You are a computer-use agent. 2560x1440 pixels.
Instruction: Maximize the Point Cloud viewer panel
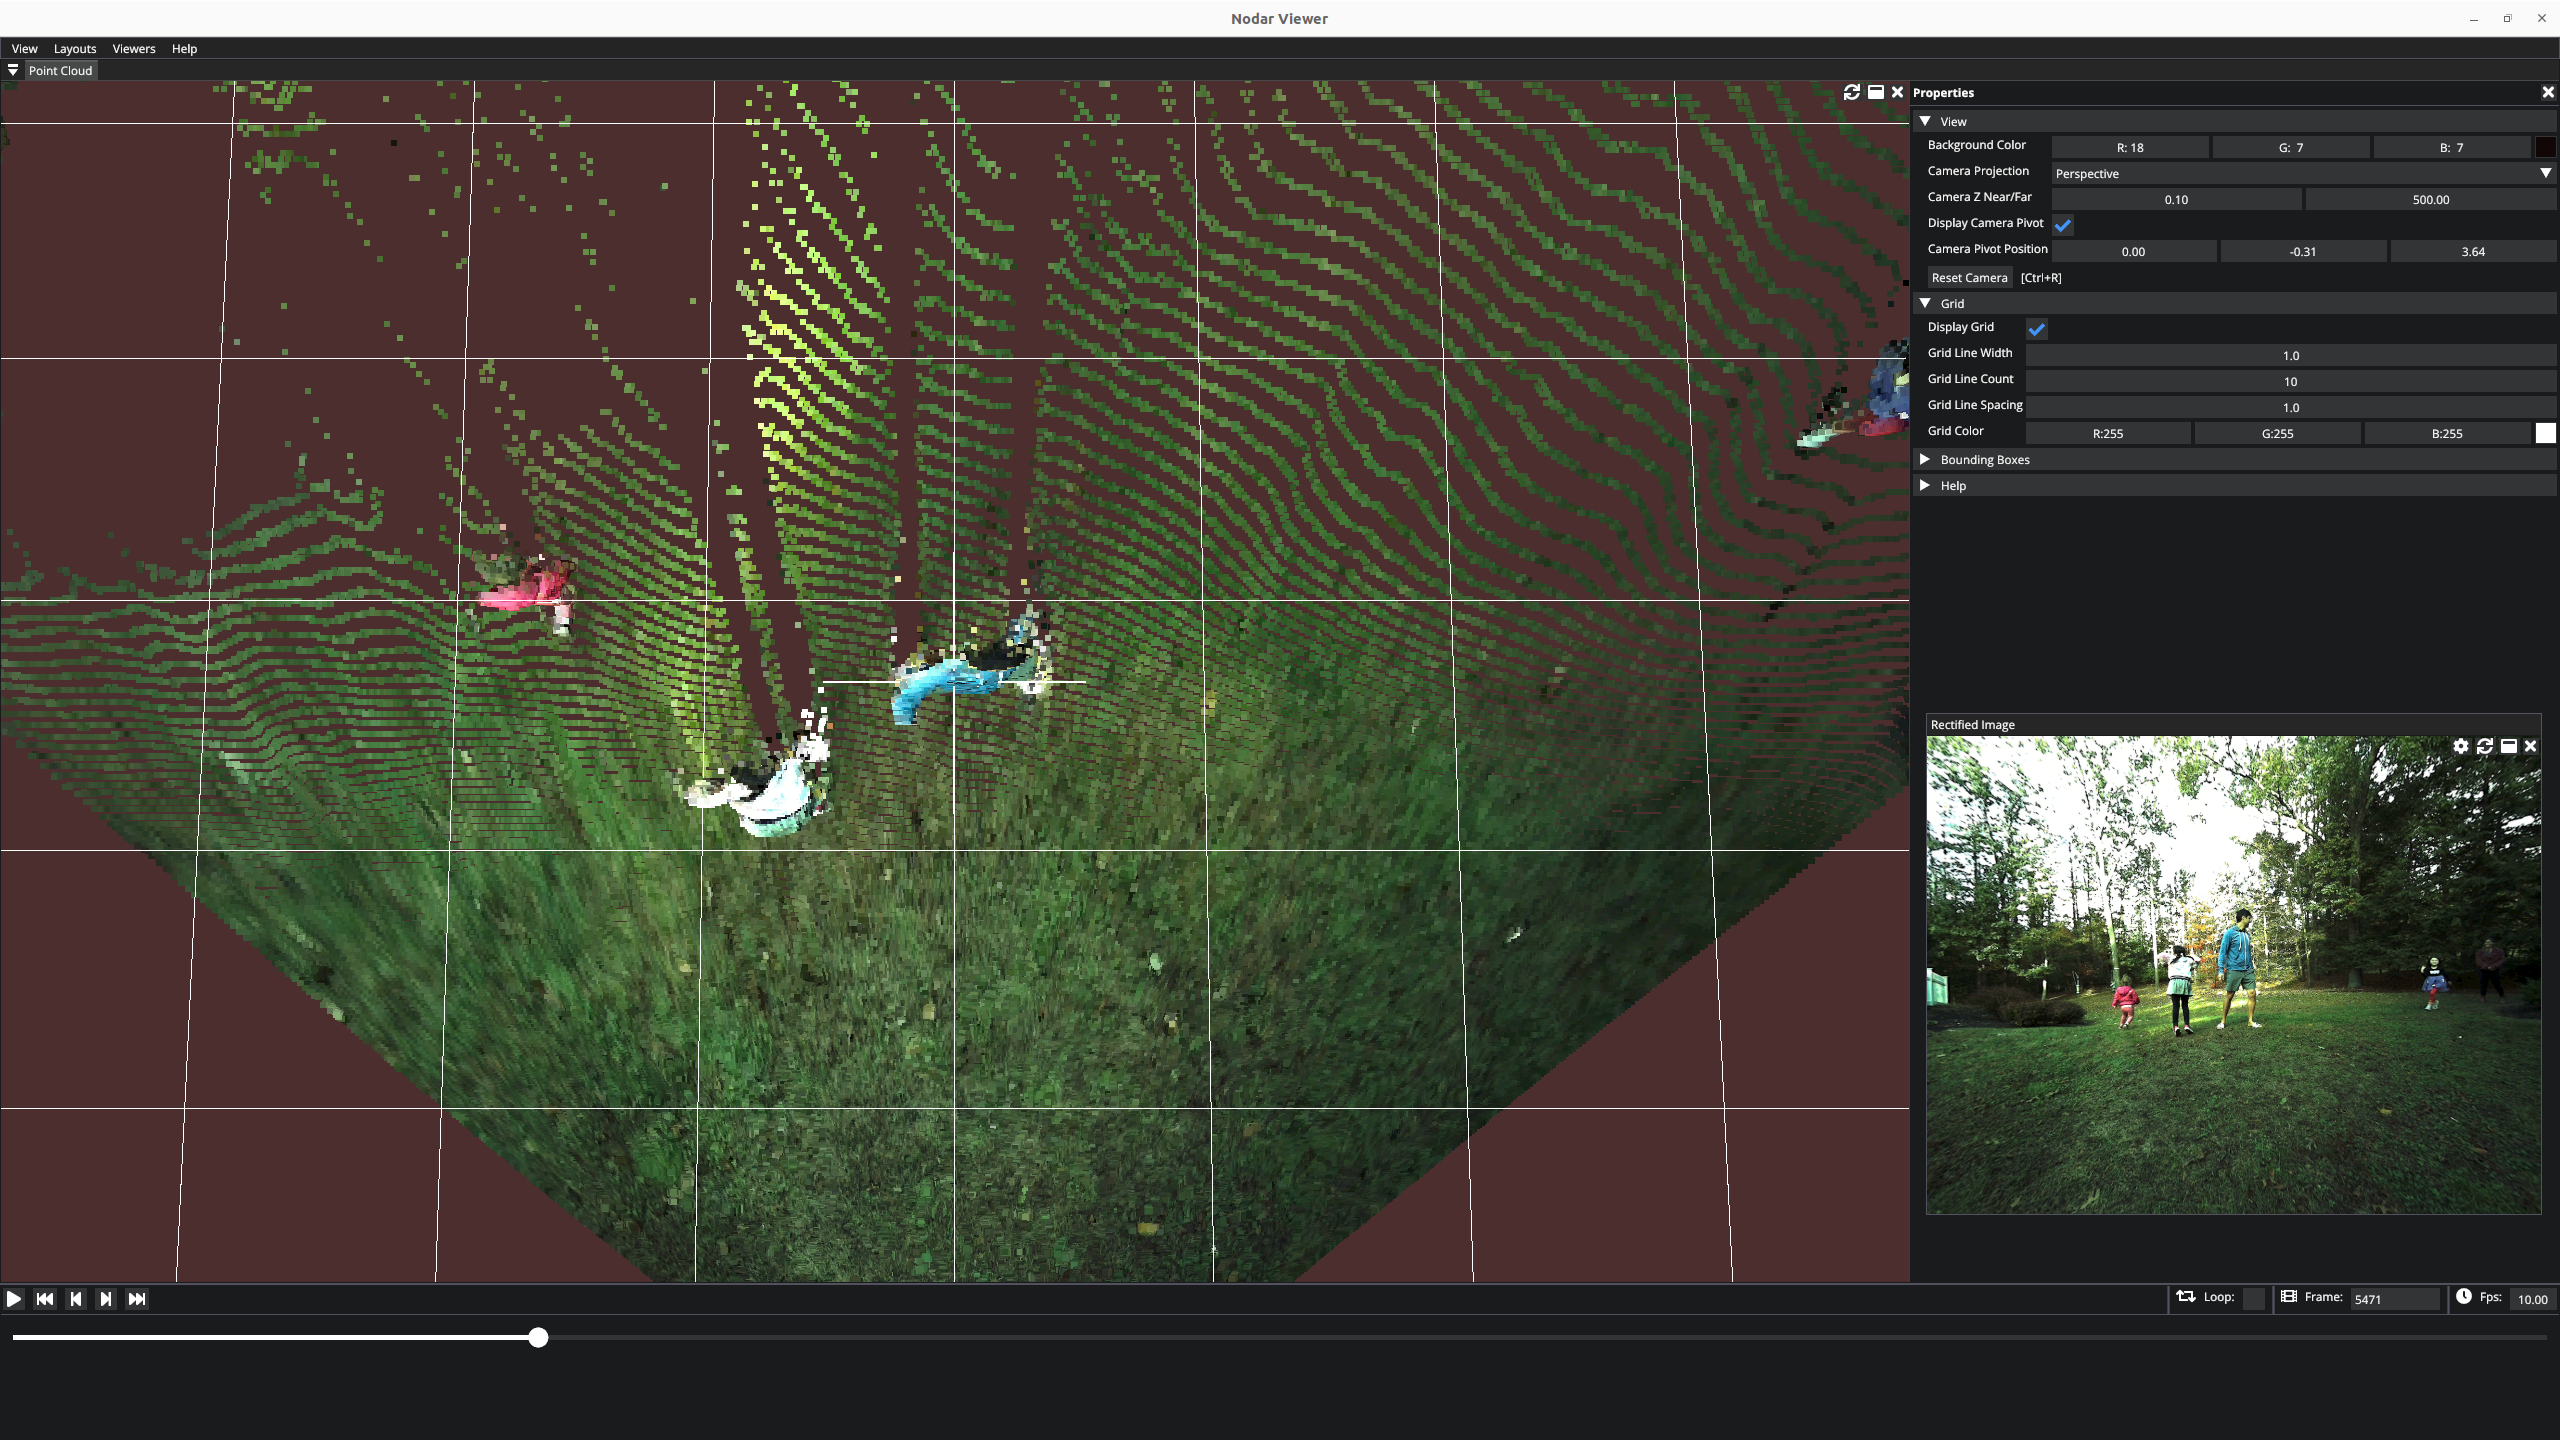pos(1876,92)
